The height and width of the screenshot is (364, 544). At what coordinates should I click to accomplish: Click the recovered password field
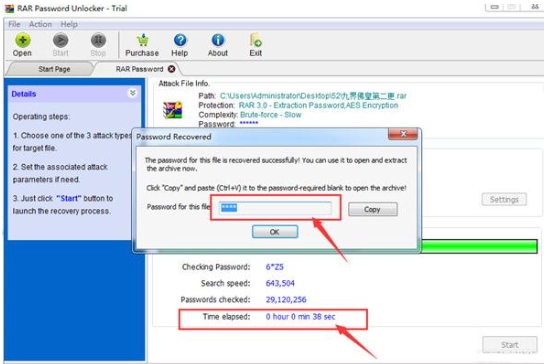[275, 208]
